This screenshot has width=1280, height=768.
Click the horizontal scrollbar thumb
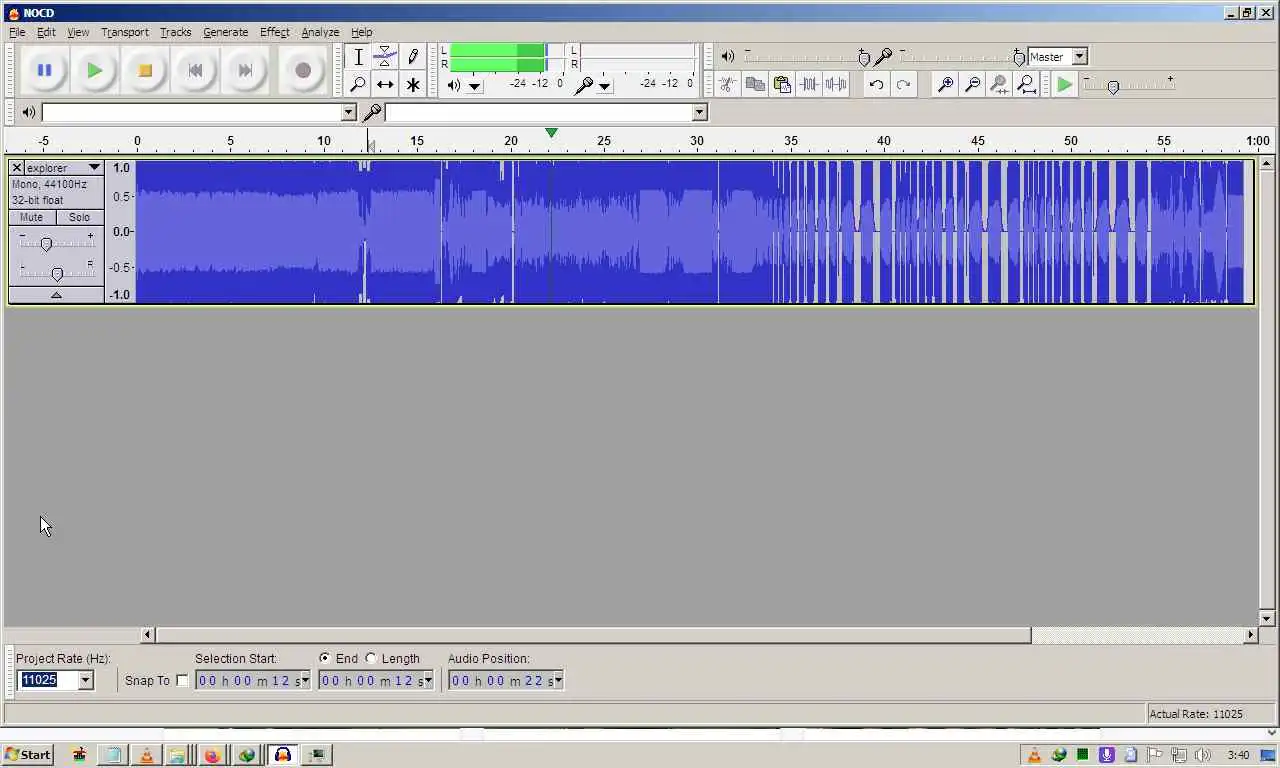tap(593, 635)
